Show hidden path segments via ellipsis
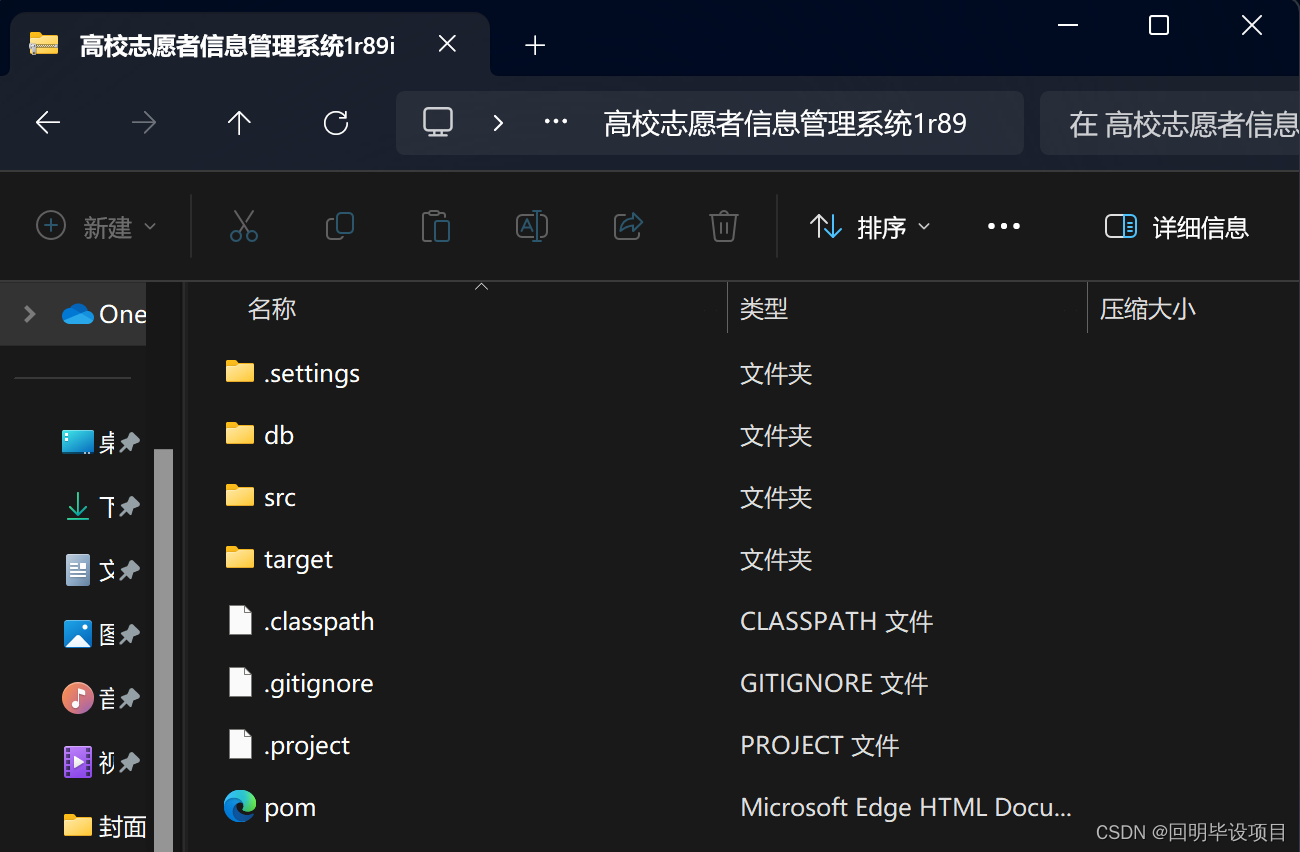The width and height of the screenshot is (1300, 852). [556, 122]
